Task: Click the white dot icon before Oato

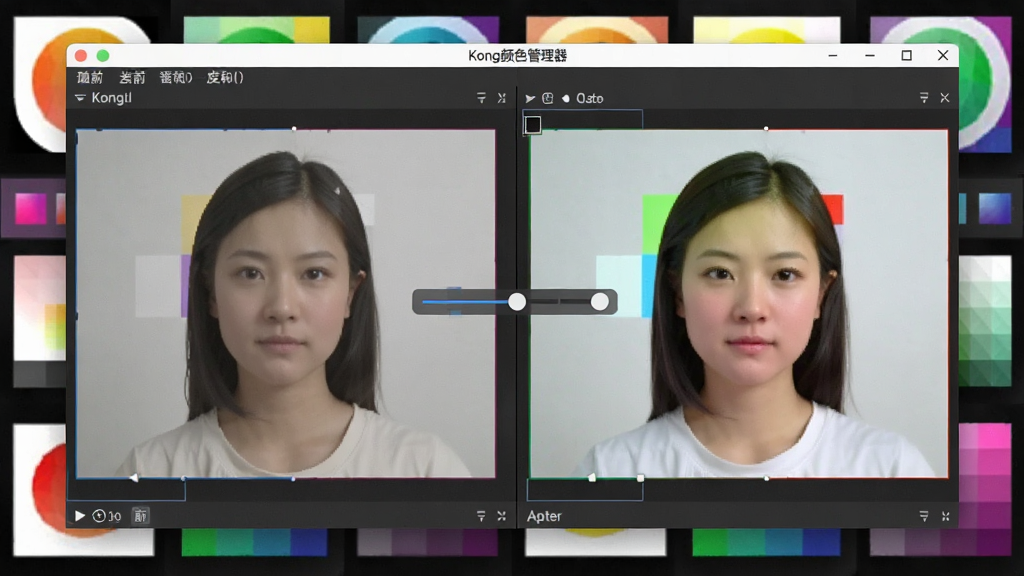Action: tap(566, 99)
